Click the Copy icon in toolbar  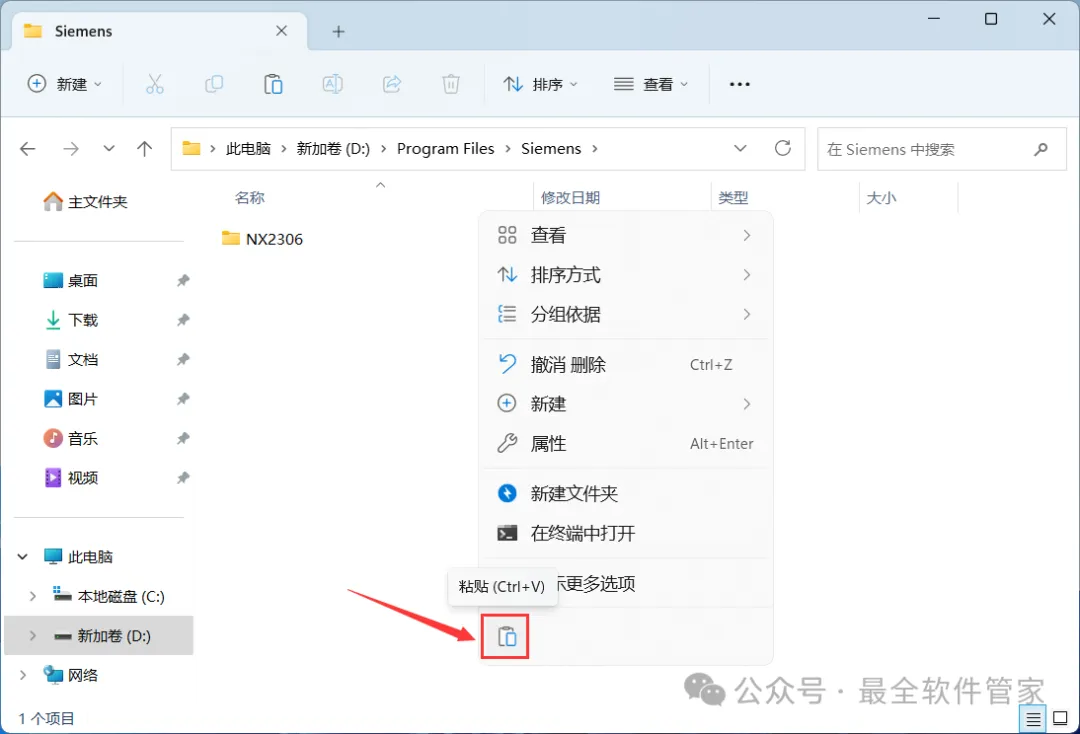pos(214,84)
